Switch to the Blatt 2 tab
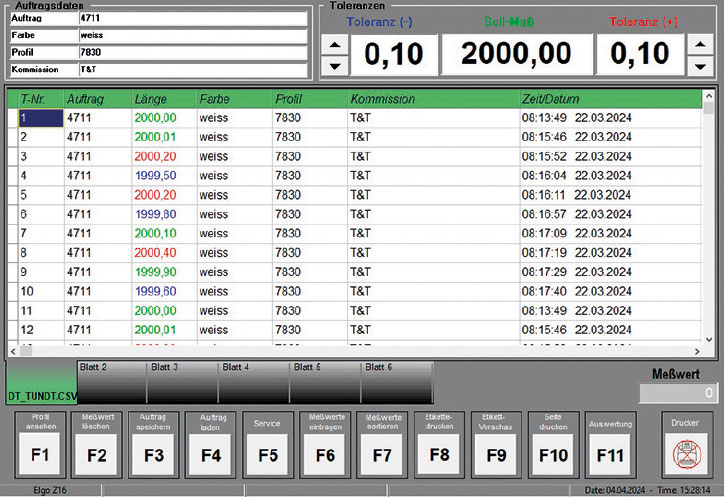724x497 pixels. 112,382
